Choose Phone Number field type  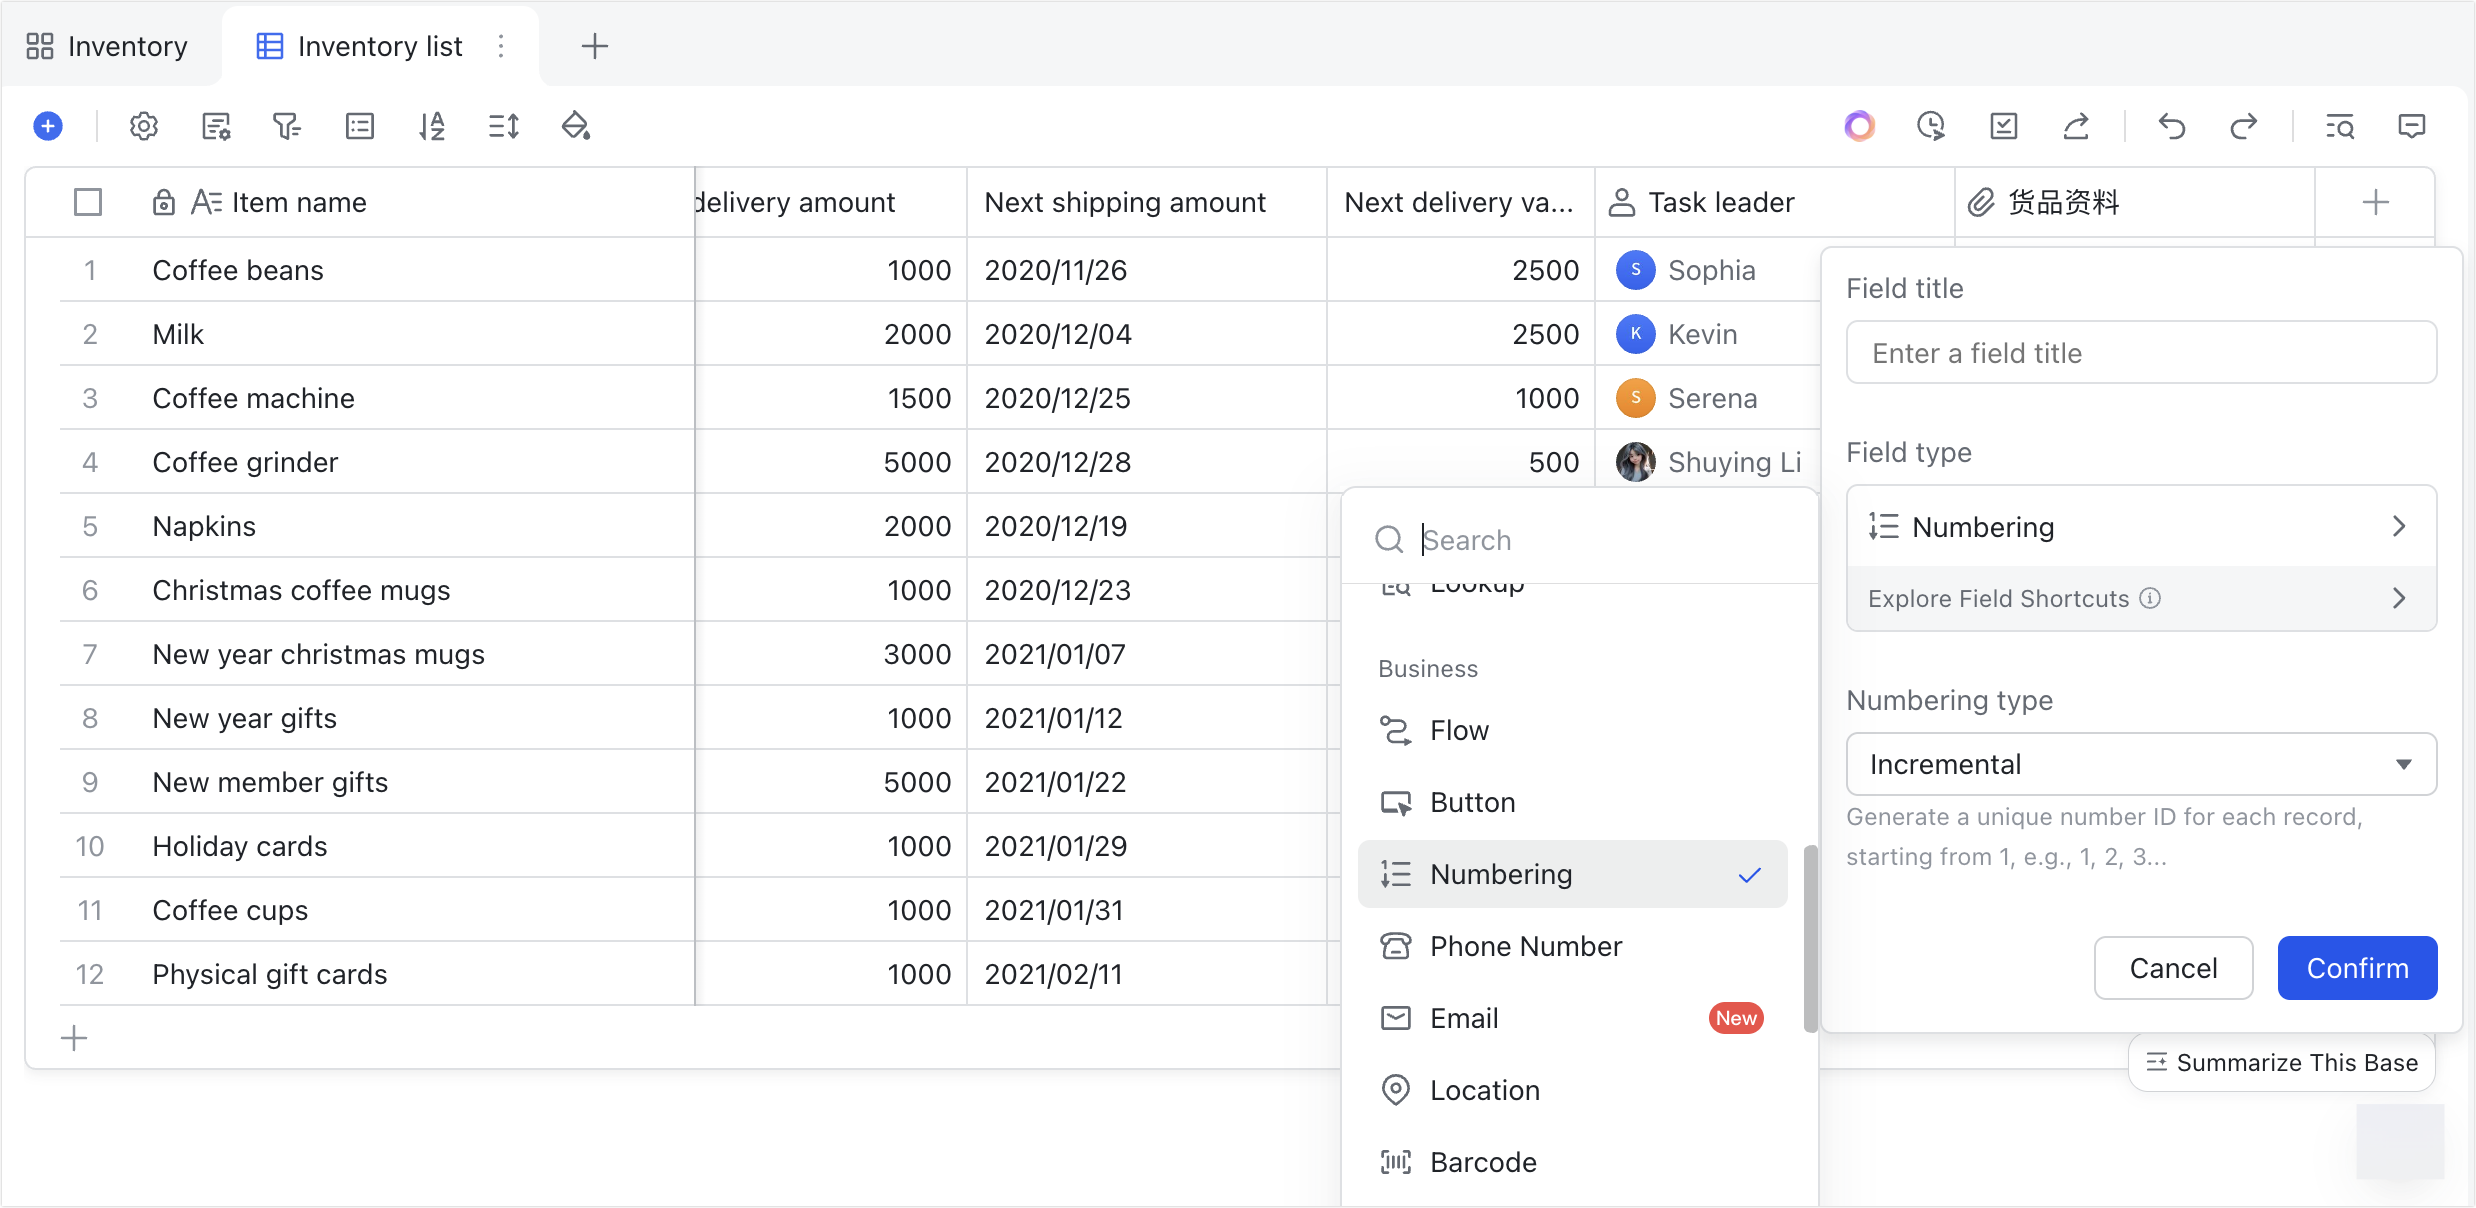pos(1572,946)
